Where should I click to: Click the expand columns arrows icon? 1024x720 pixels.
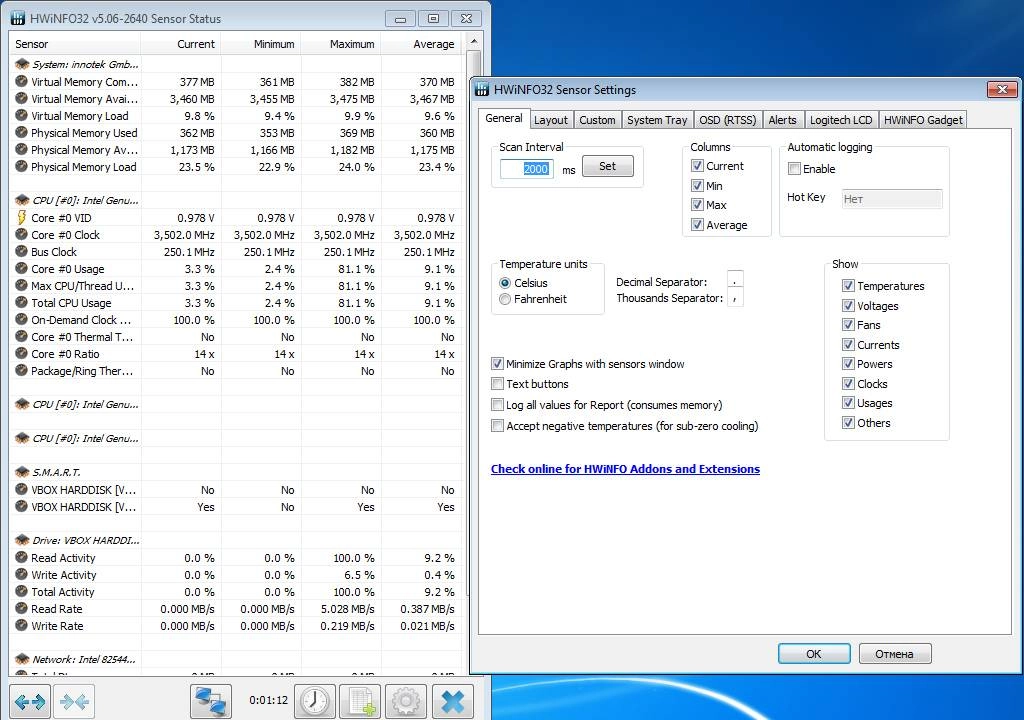[x=30, y=702]
